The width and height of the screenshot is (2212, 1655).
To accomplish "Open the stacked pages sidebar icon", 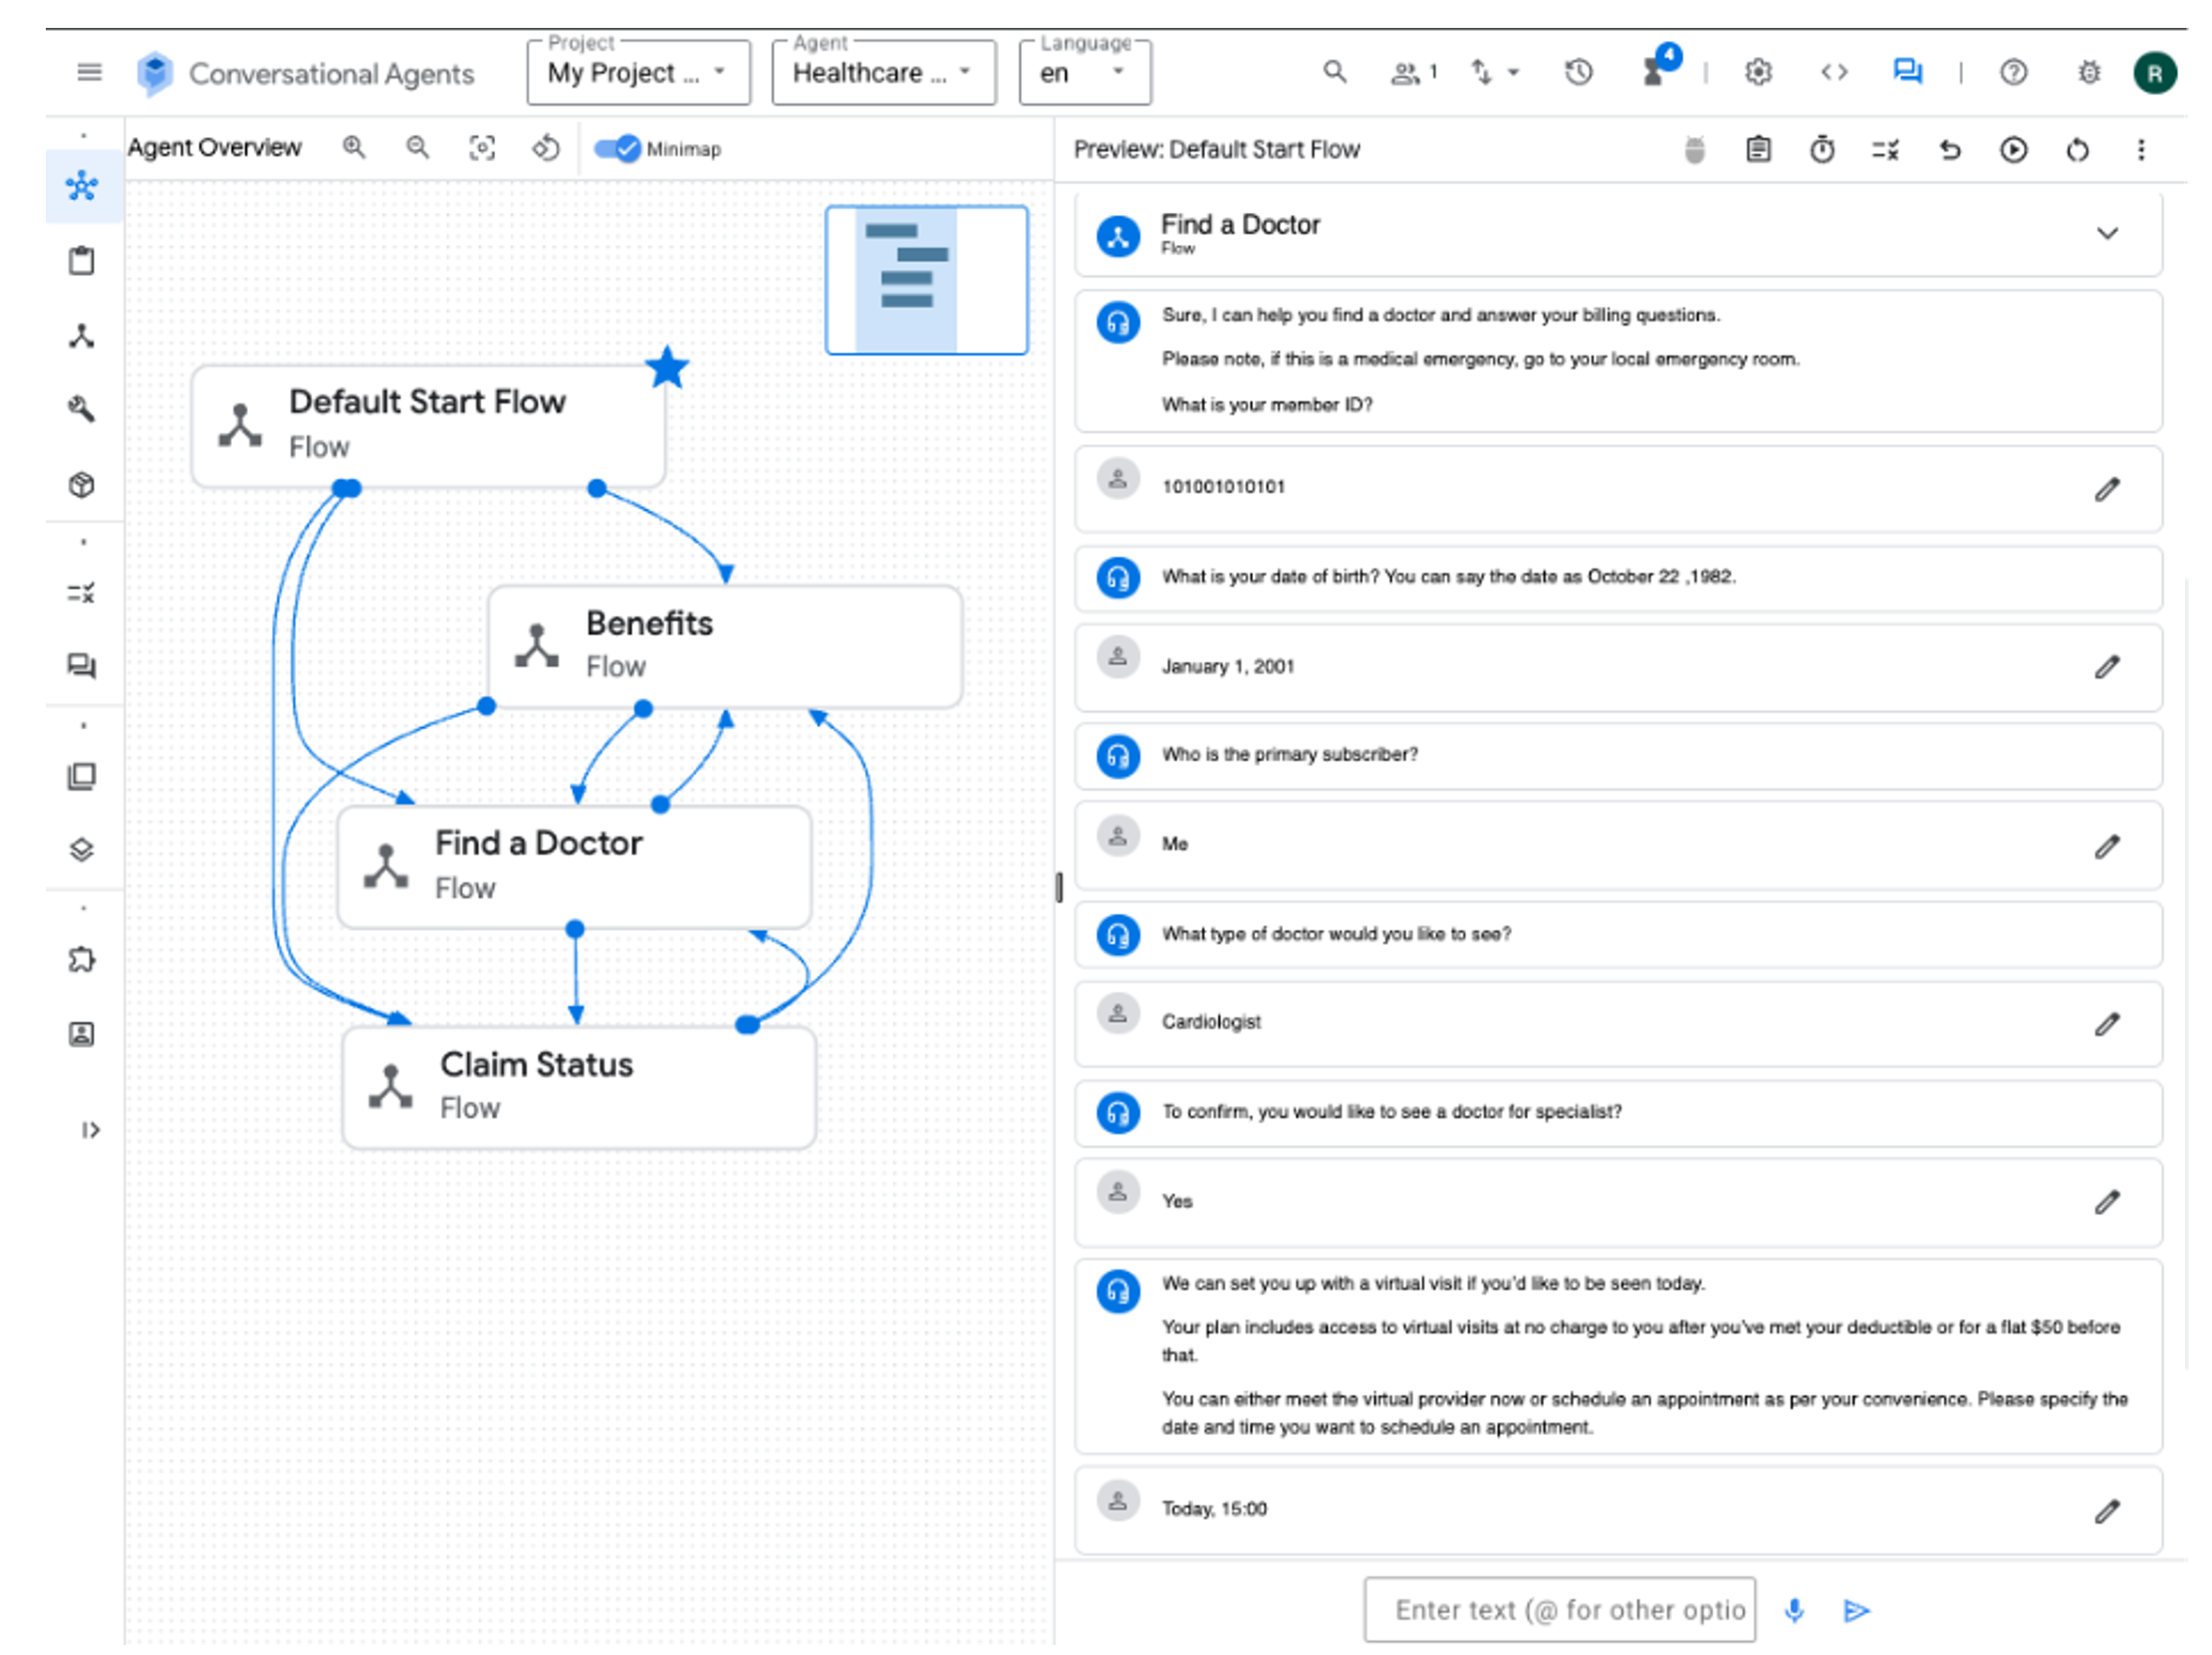I will tap(82, 776).
